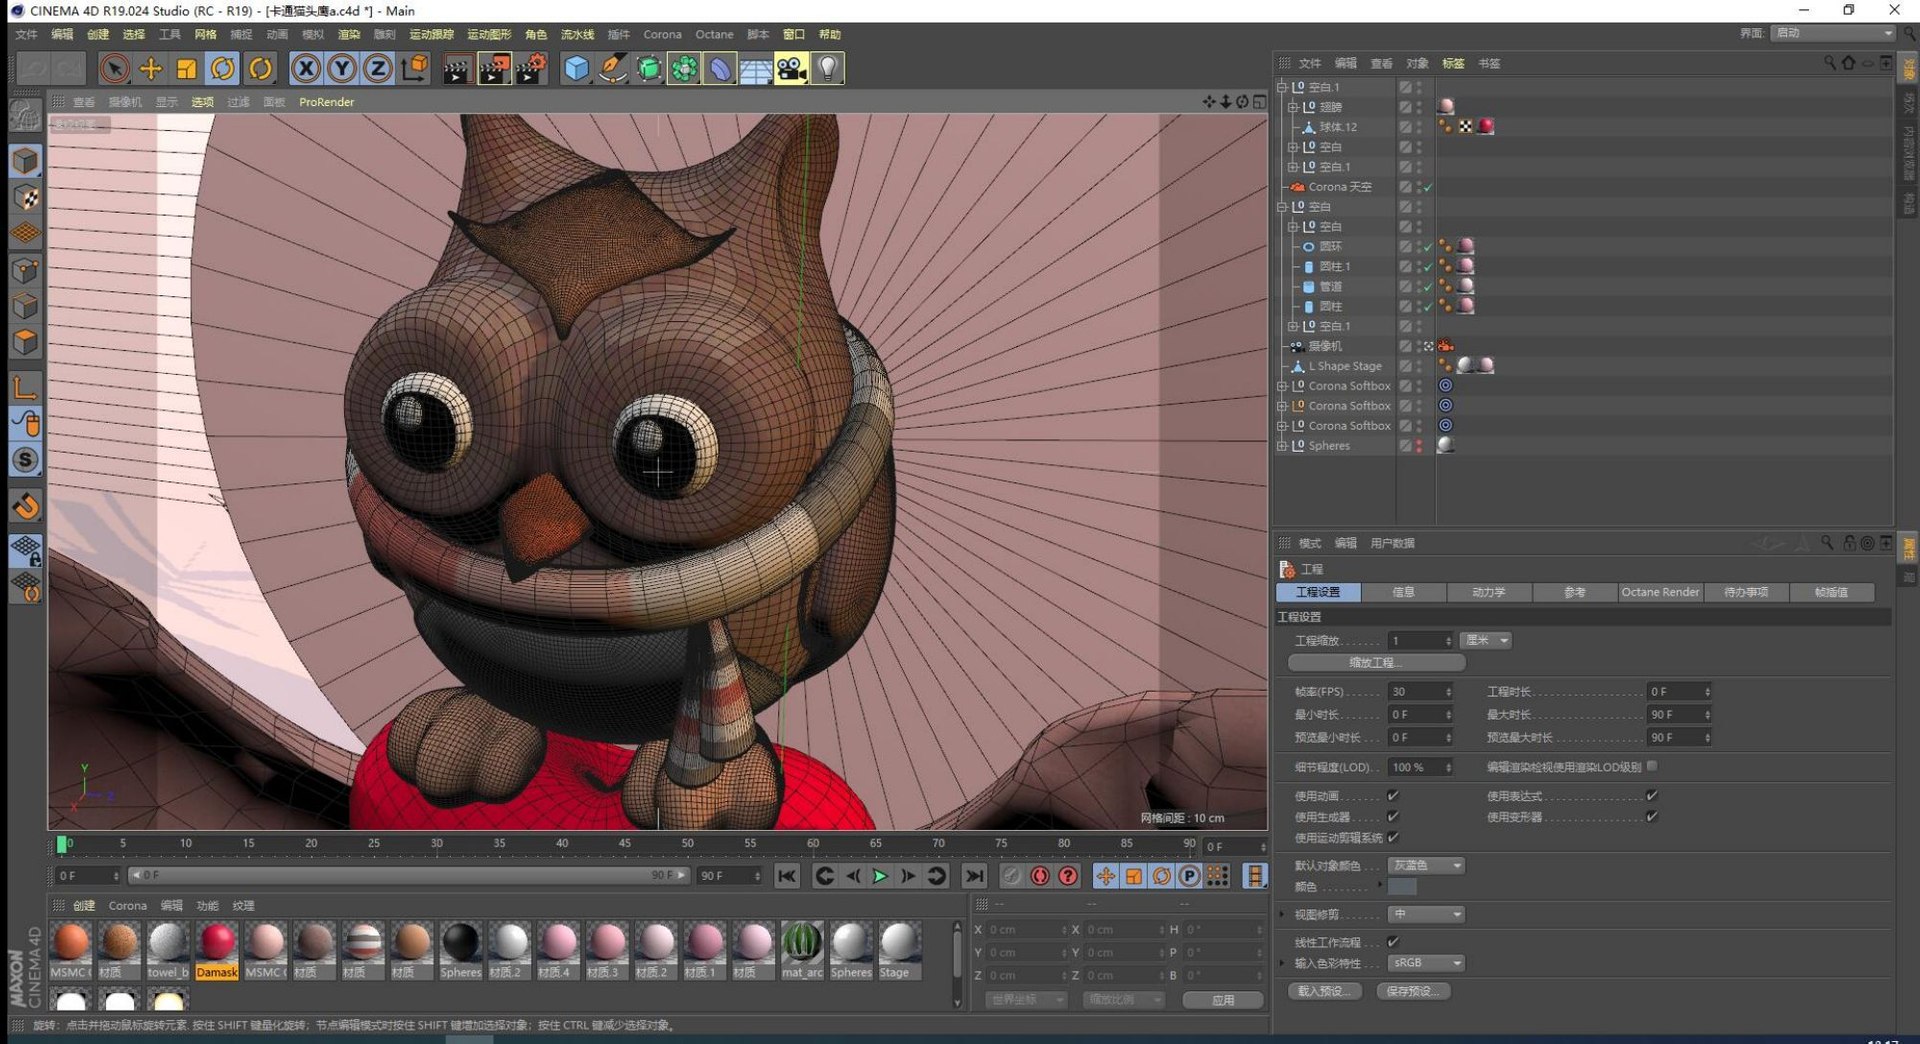Click the light bulb icon
This screenshot has height=1044, width=1920.
828,68
